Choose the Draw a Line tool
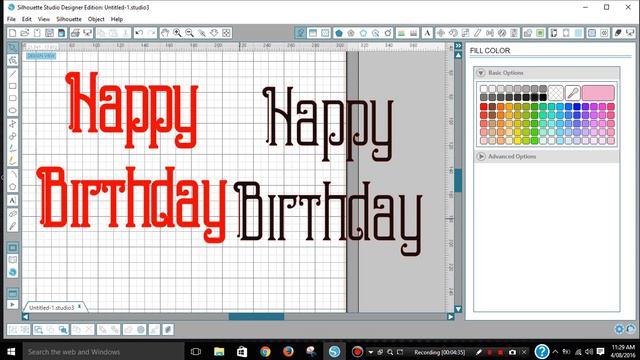This screenshot has height=360, width=640. point(13,74)
